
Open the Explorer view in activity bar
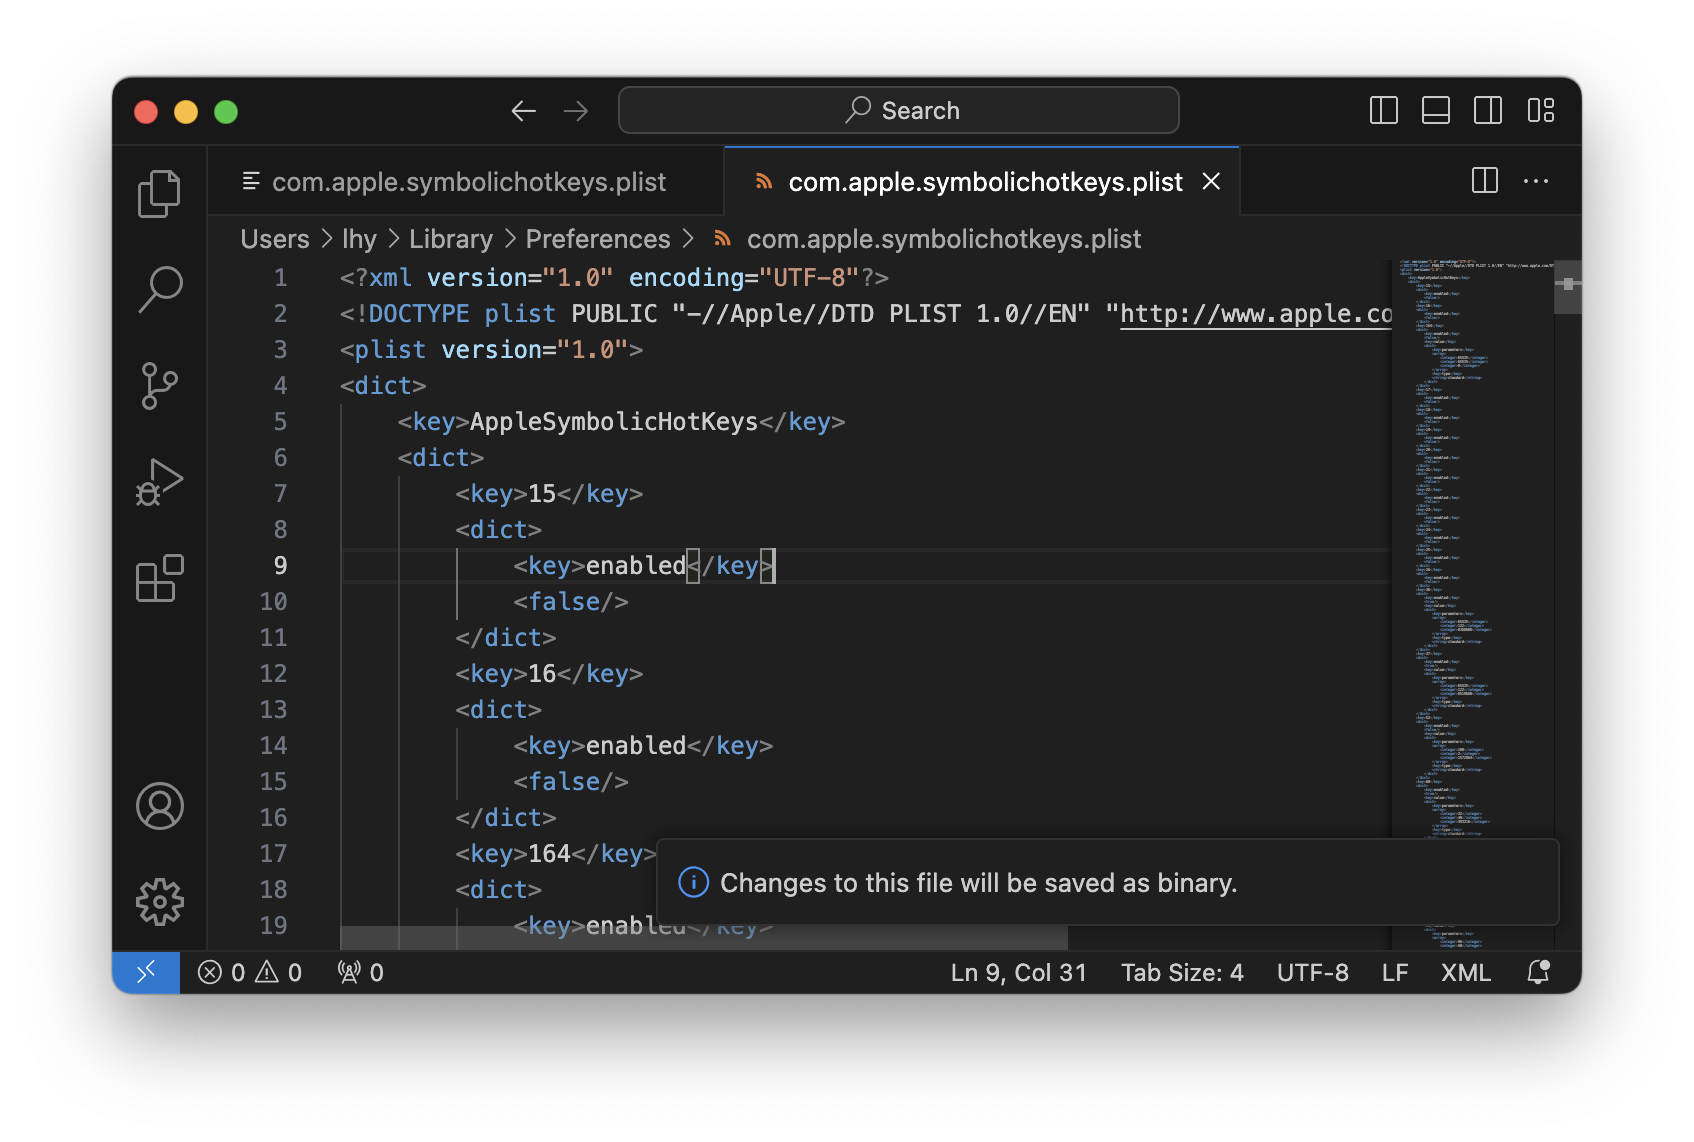coord(159,193)
